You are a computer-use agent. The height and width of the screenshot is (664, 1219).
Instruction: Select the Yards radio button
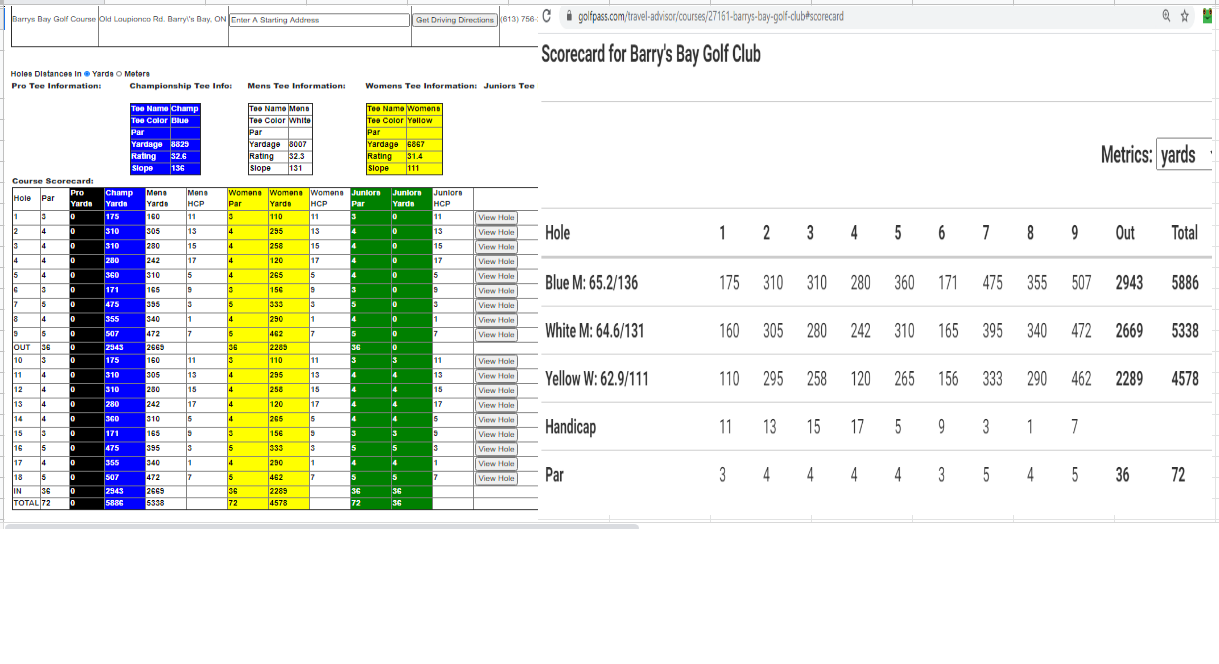[87, 73]
